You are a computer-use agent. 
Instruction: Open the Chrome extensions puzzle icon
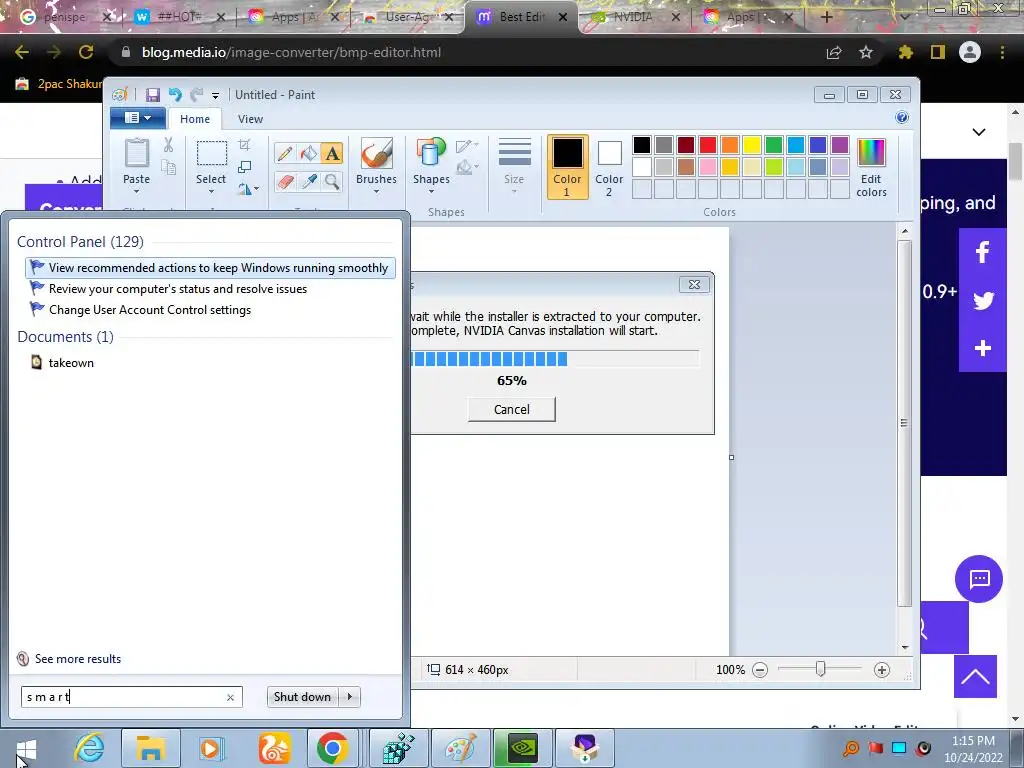click(x=905, y=52)
